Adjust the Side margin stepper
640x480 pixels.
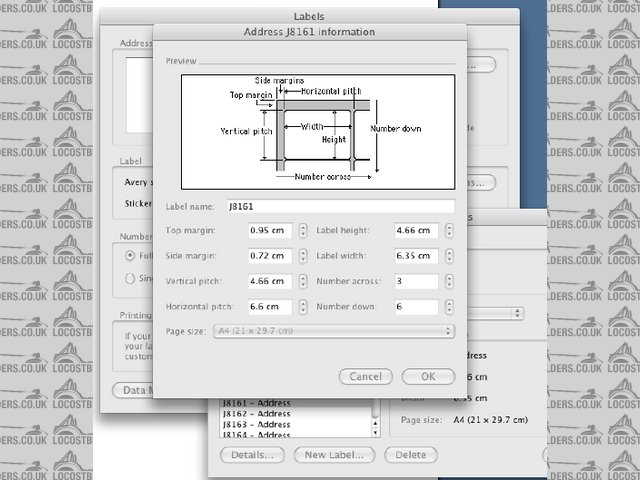click(301, 256)
